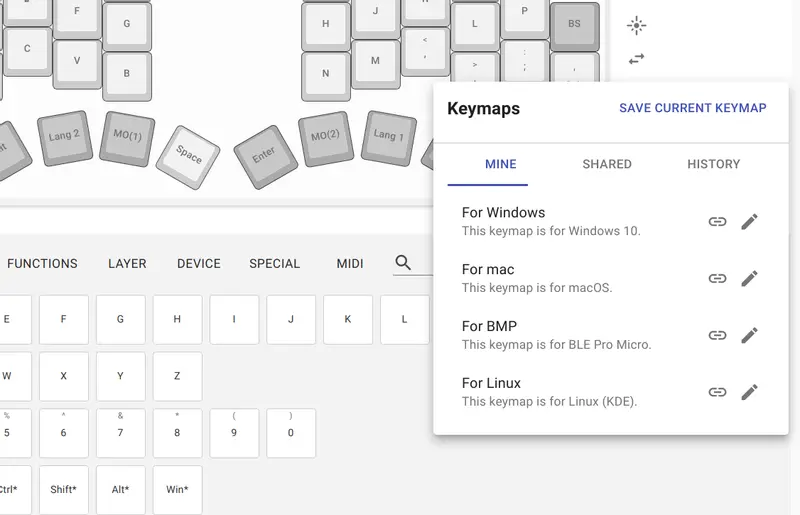Open the HISTORY keymaps tab

pos(713,164)
